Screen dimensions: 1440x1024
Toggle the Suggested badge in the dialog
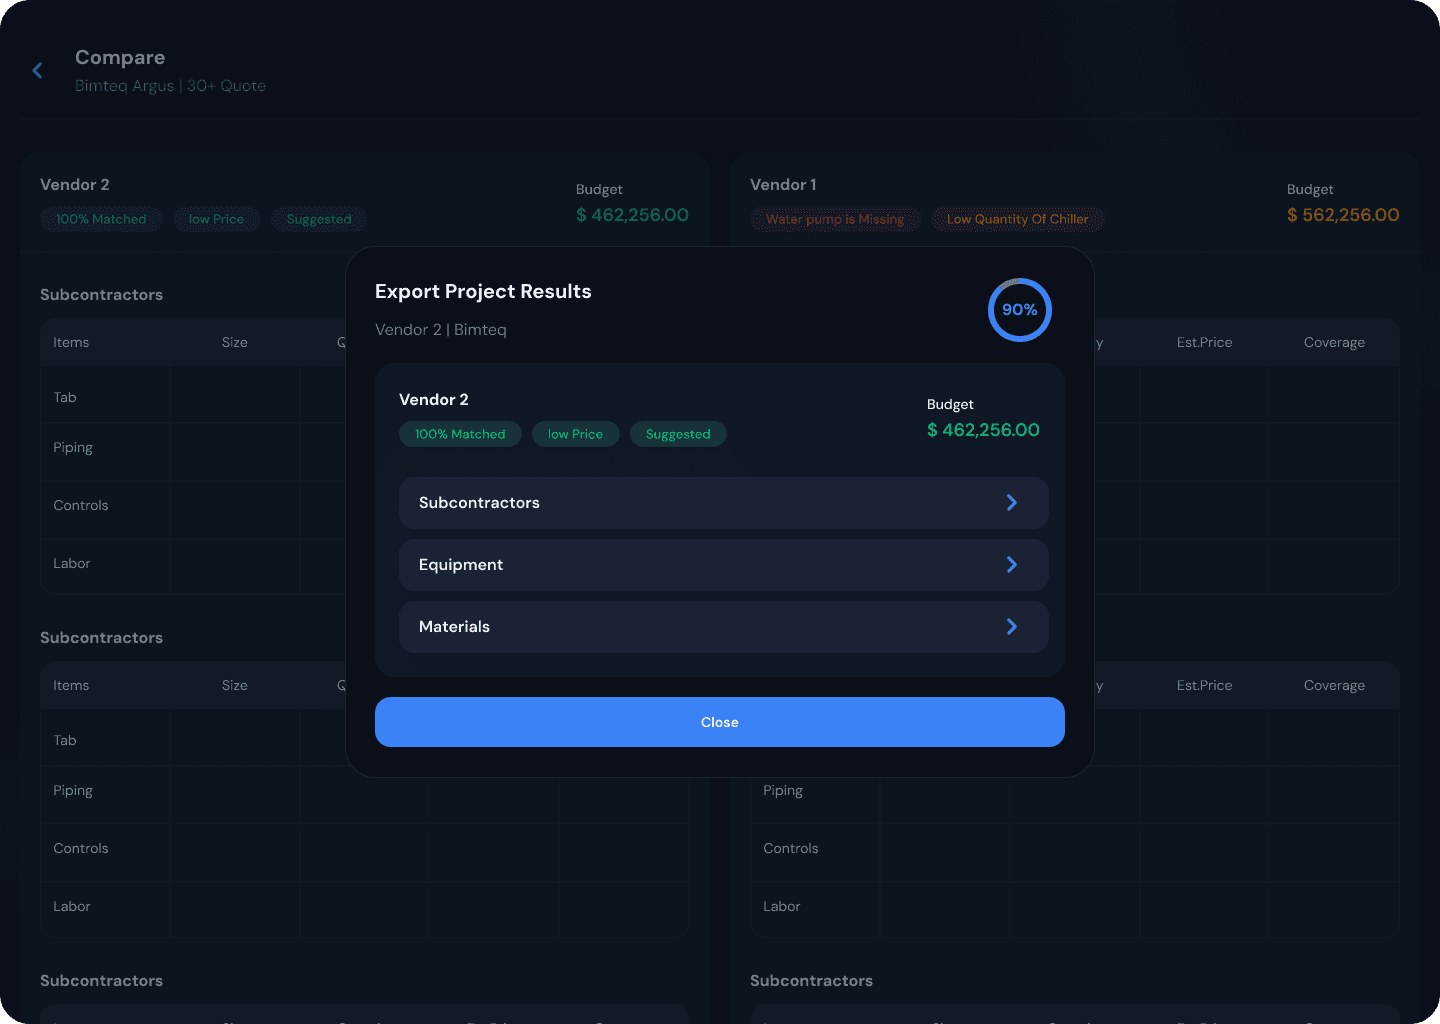click(678, 434)
